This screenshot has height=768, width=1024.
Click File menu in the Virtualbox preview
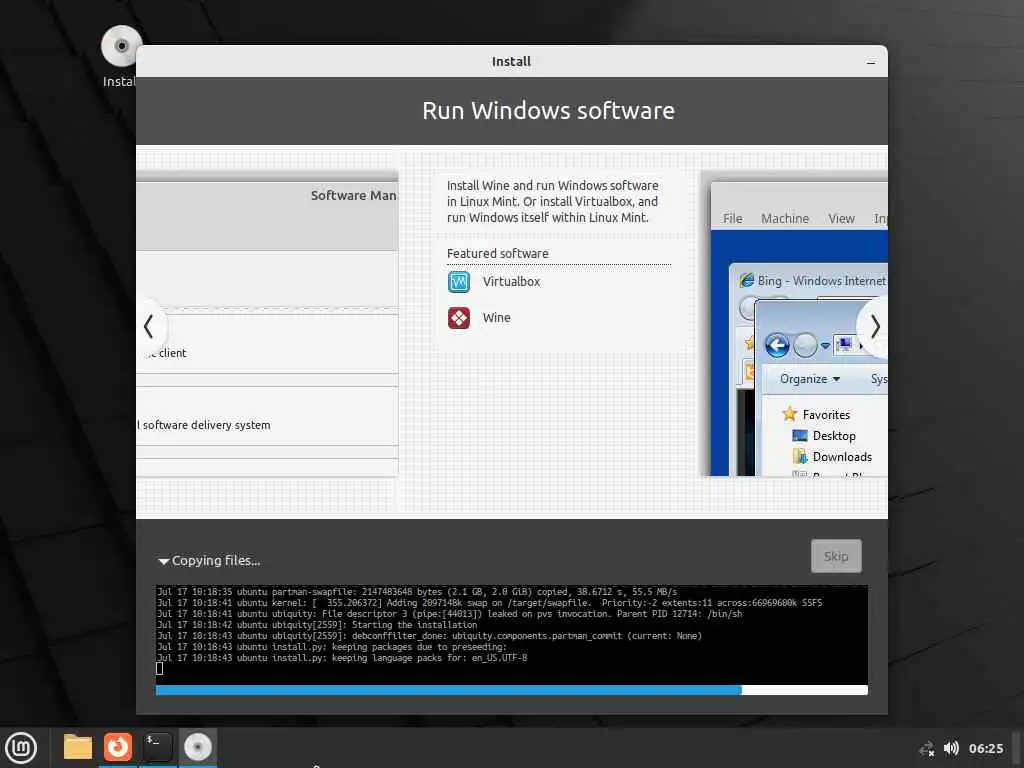pyautogui.click(x=732, y=218)
